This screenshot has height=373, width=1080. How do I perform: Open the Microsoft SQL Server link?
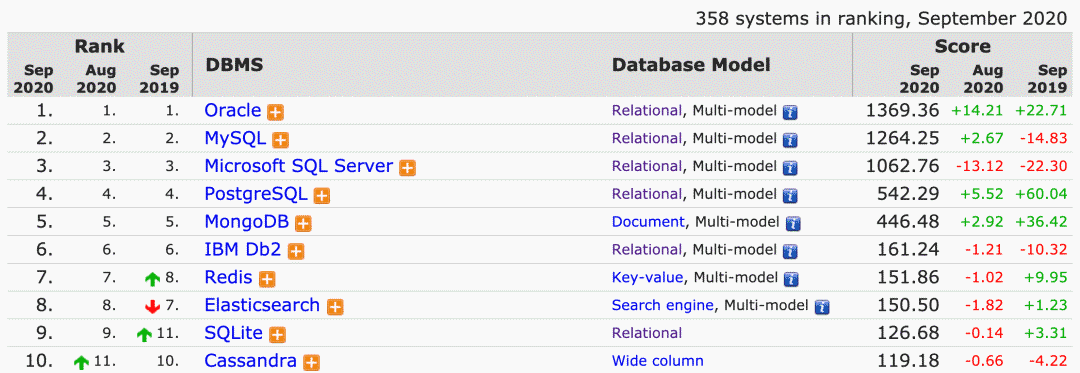299,167
